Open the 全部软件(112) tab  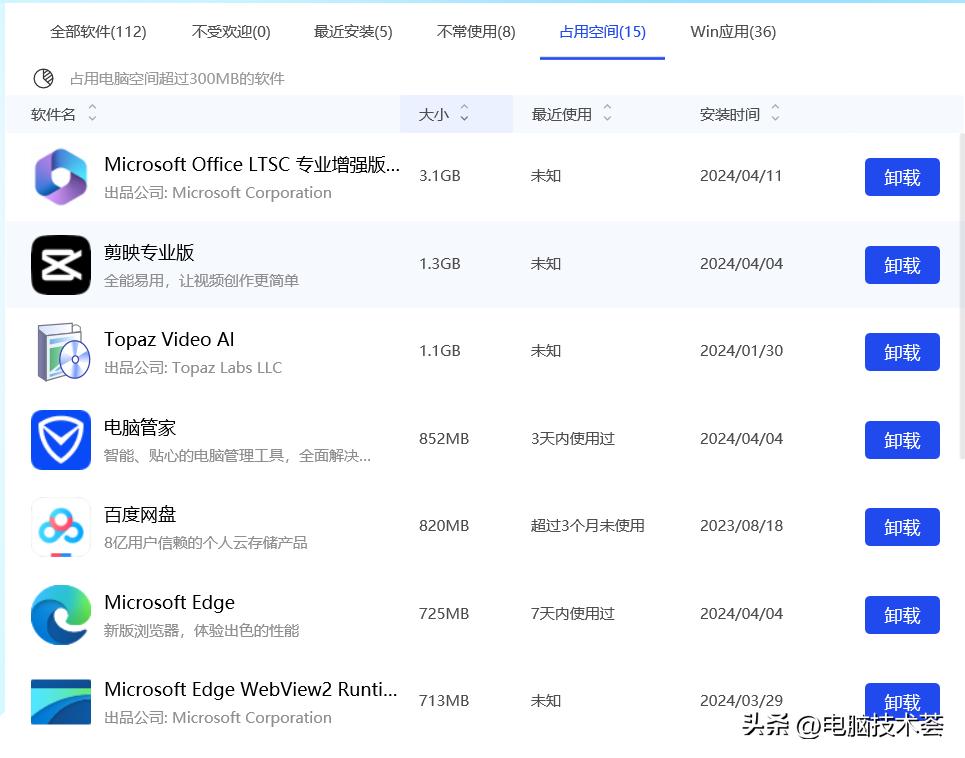98,31
